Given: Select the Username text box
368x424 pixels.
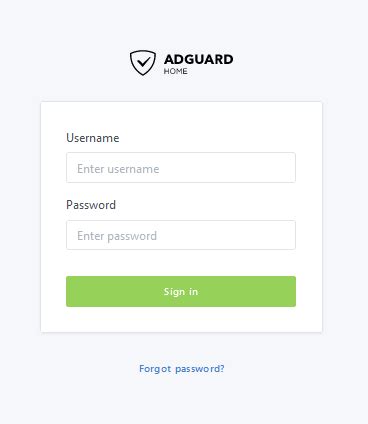Looking at the screenshot, I should tap(181, 168).
